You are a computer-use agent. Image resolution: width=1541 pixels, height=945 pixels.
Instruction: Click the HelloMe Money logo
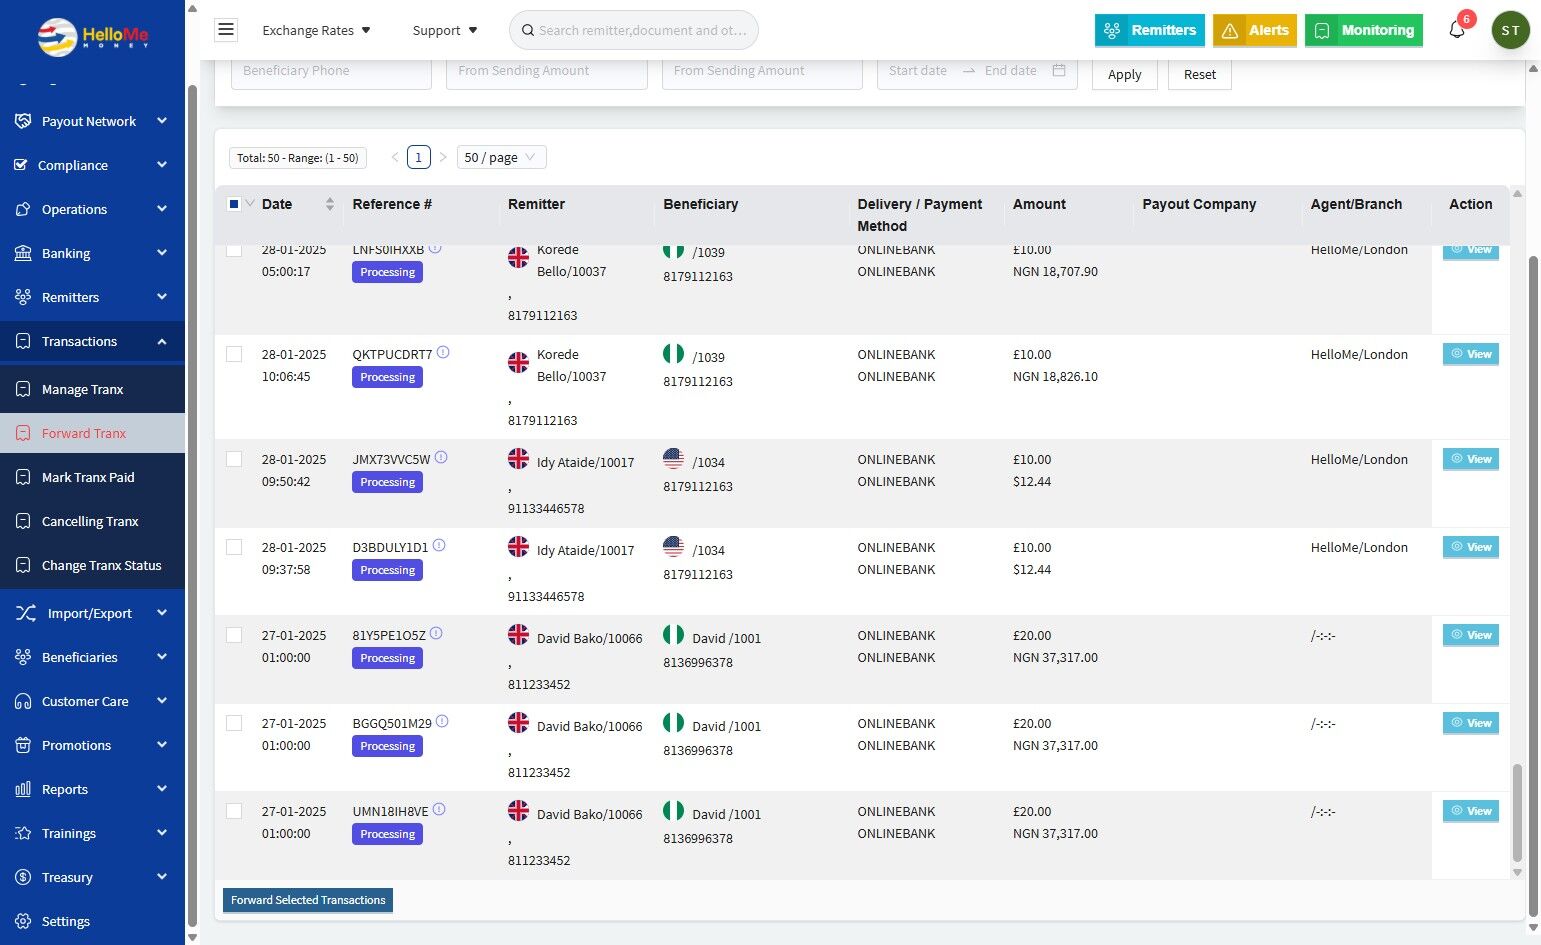click(x=93, y=37)
